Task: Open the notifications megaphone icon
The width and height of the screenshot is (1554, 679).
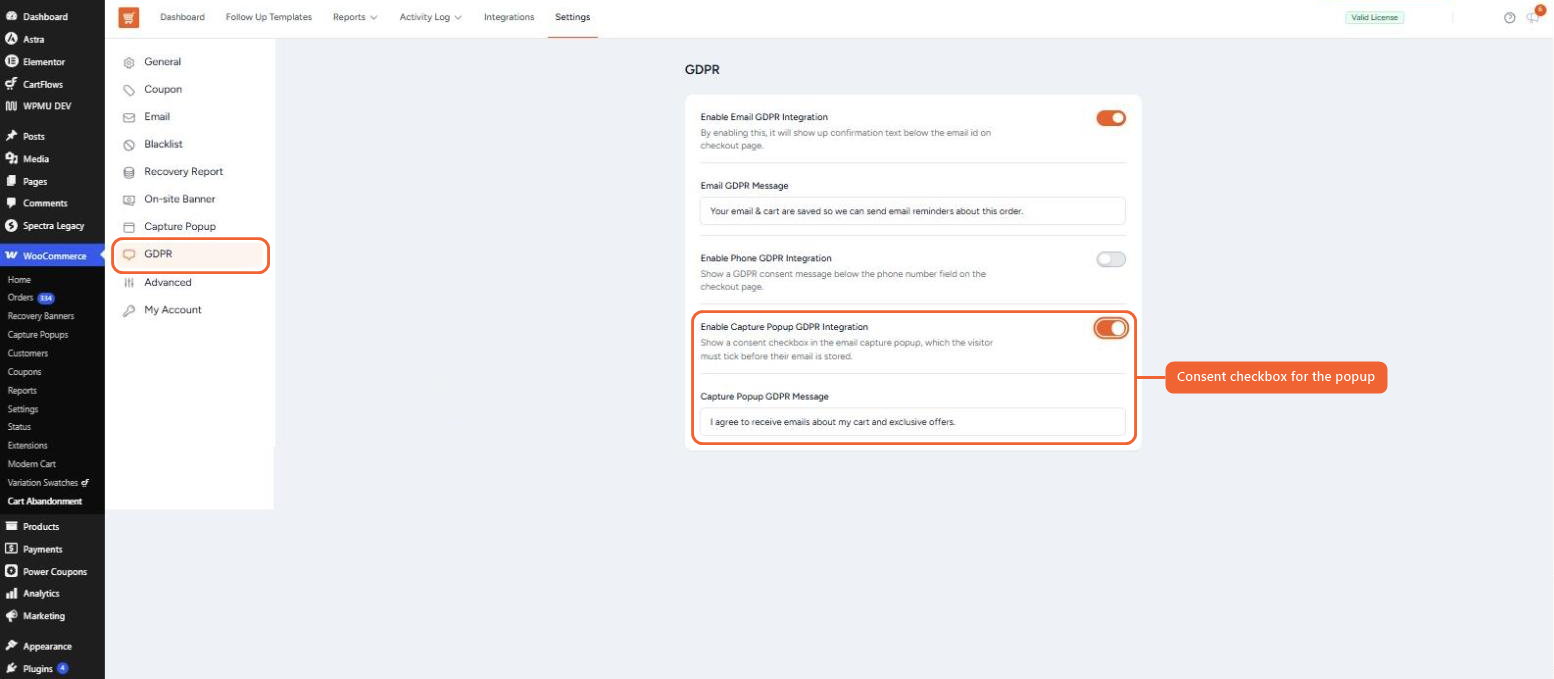Action: coord(1533,17)
